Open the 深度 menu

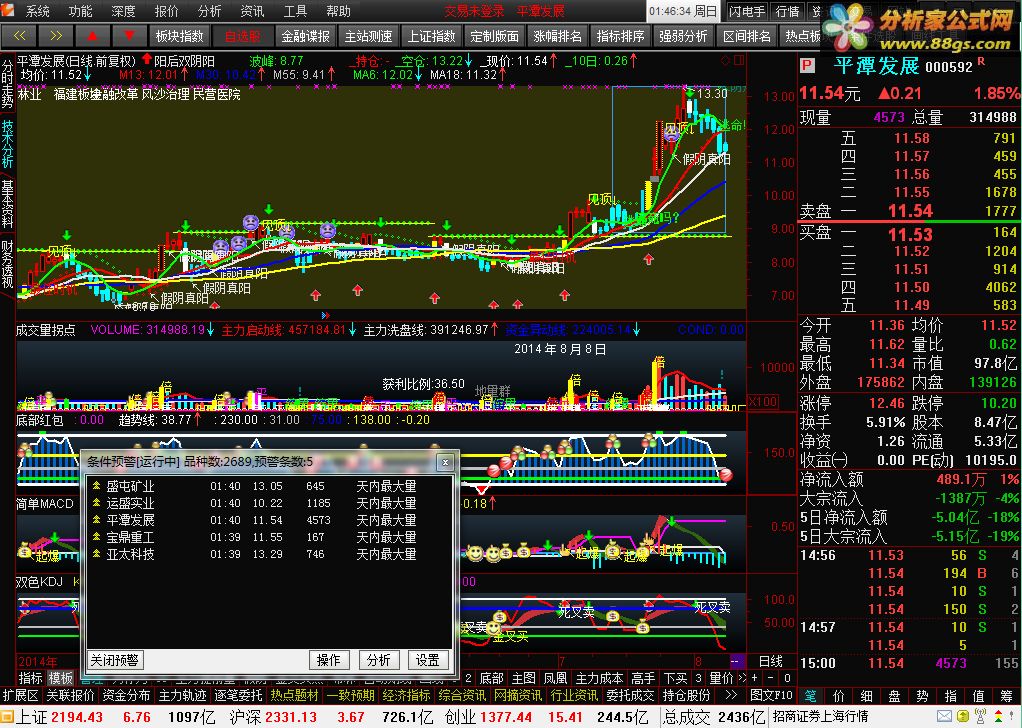(124, 11)
